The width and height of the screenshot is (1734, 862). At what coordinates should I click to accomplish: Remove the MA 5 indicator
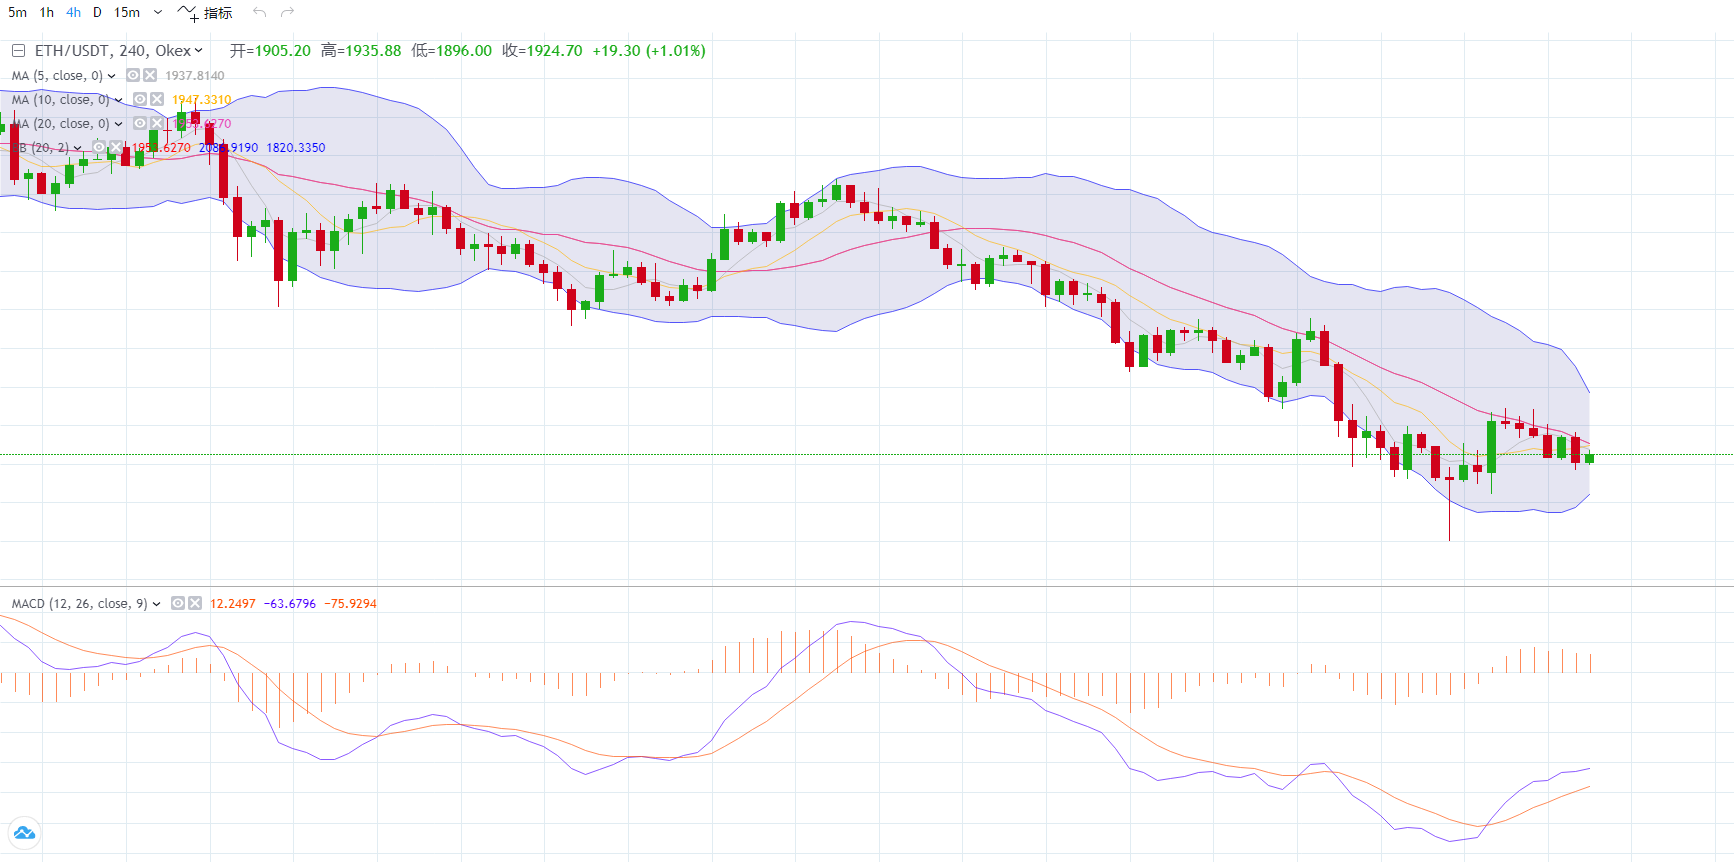[150, 75]
